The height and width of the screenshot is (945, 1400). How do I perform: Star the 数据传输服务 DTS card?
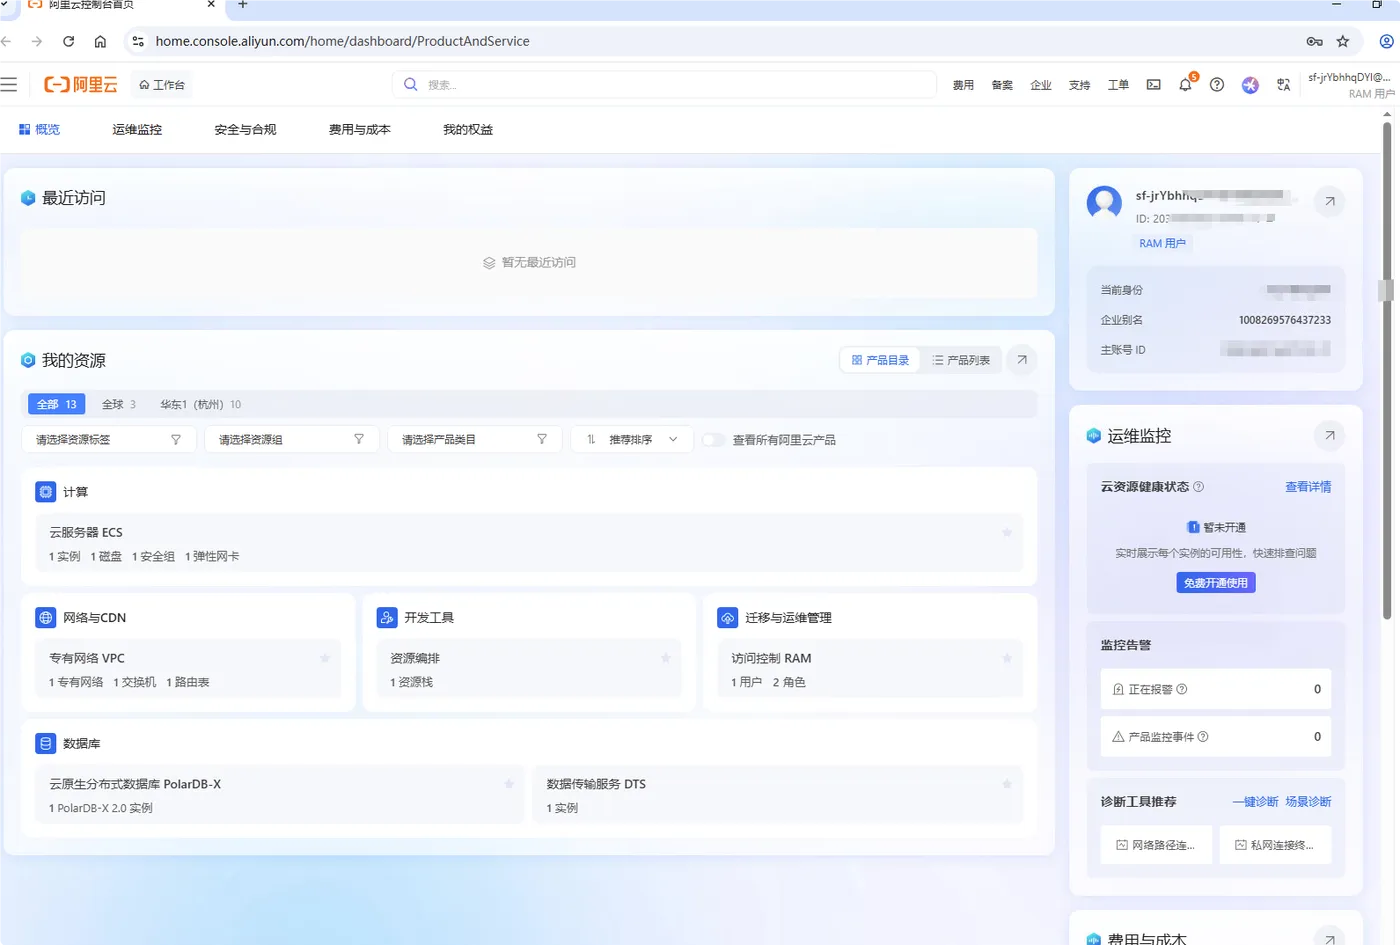click(1007, 784)
